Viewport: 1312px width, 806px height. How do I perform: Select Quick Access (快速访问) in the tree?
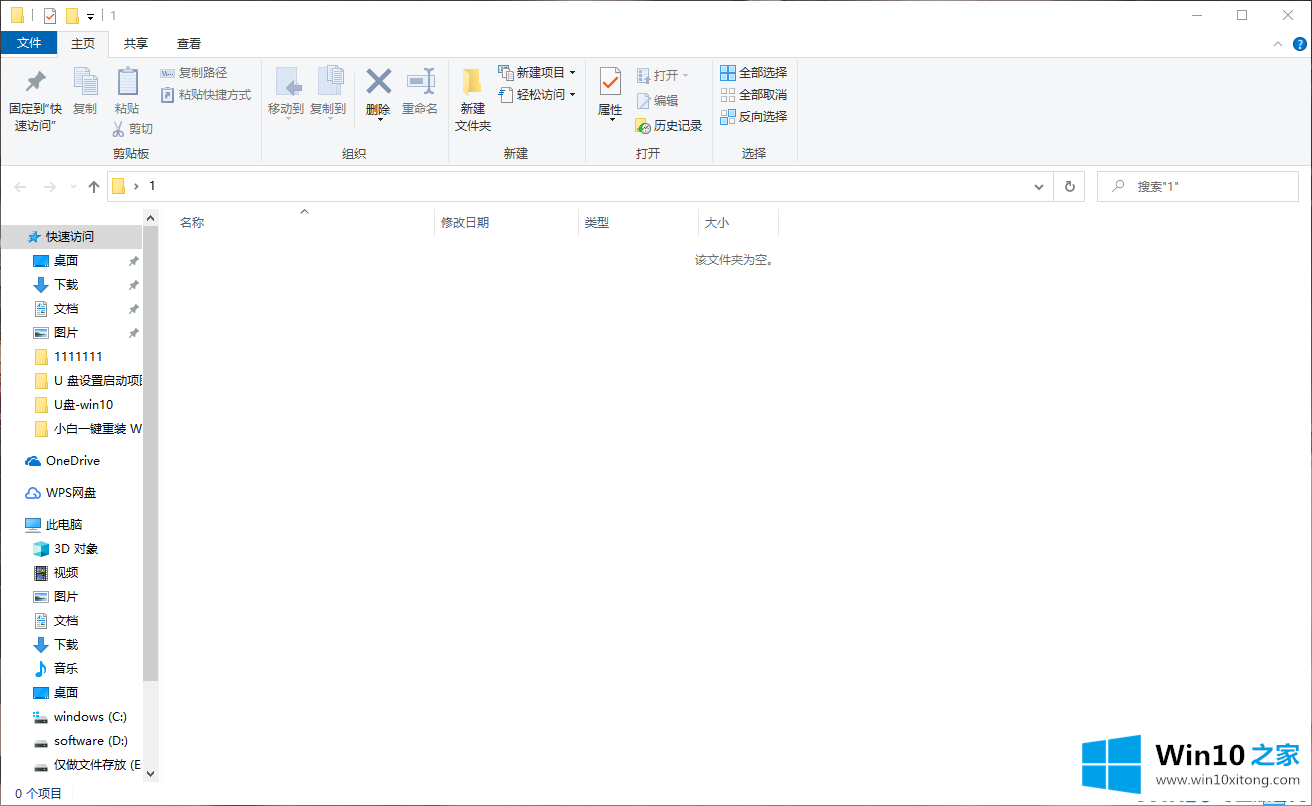[x=72, y=237]
